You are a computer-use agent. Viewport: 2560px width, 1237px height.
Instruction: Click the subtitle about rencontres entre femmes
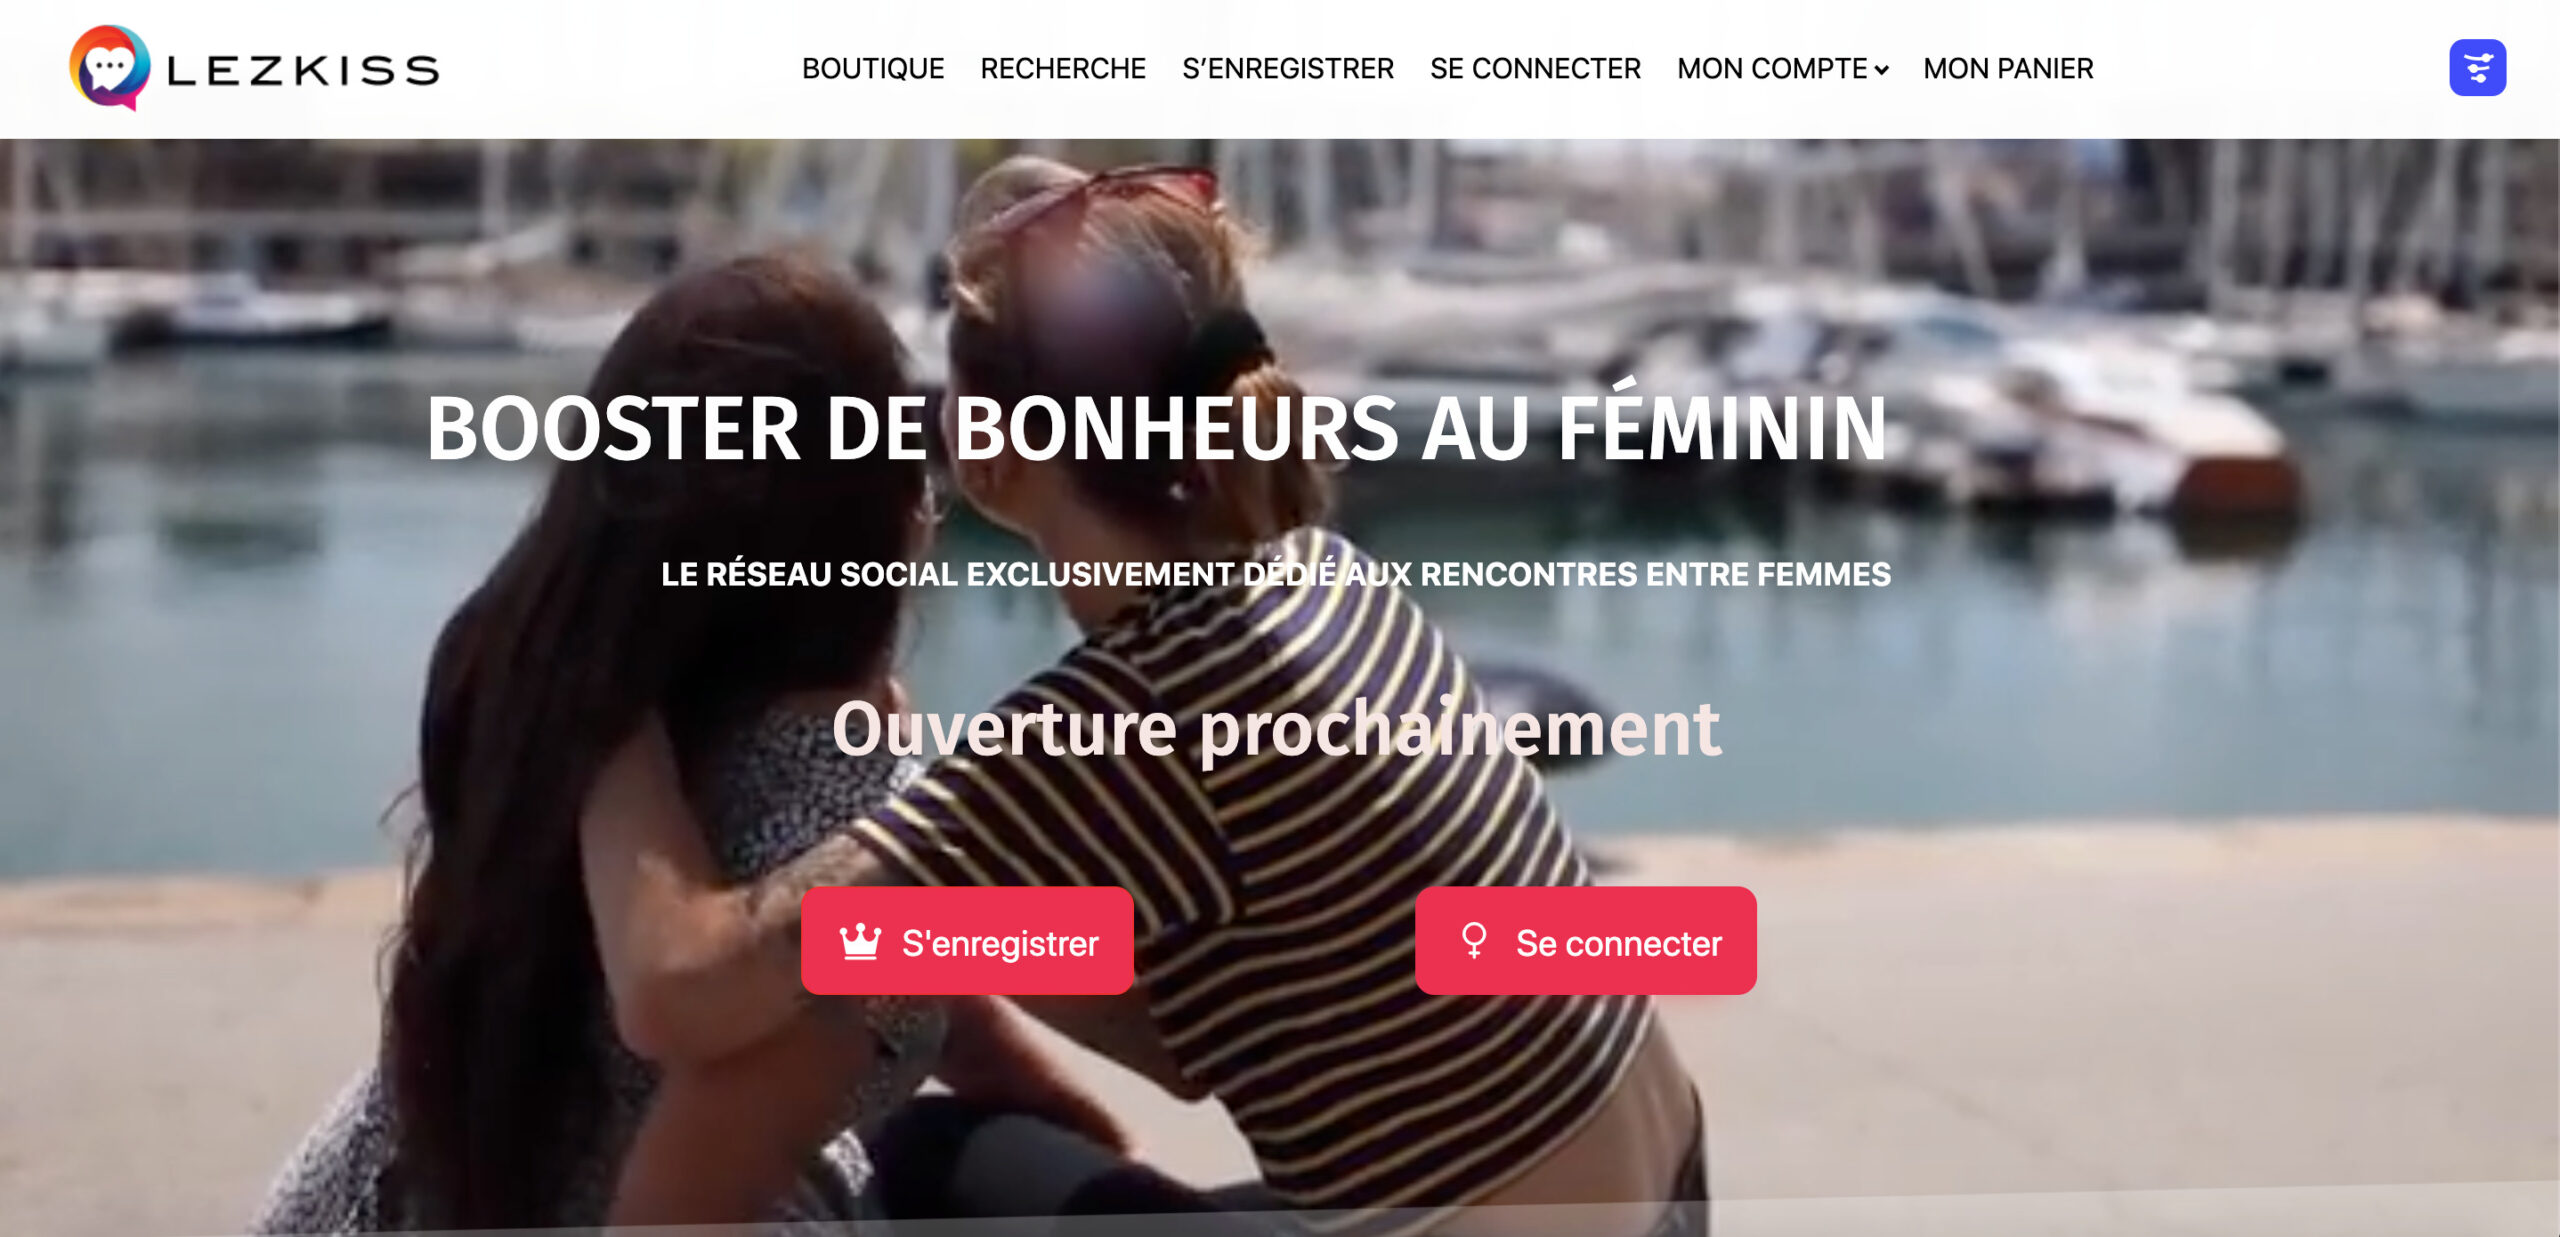[1276, 574]
